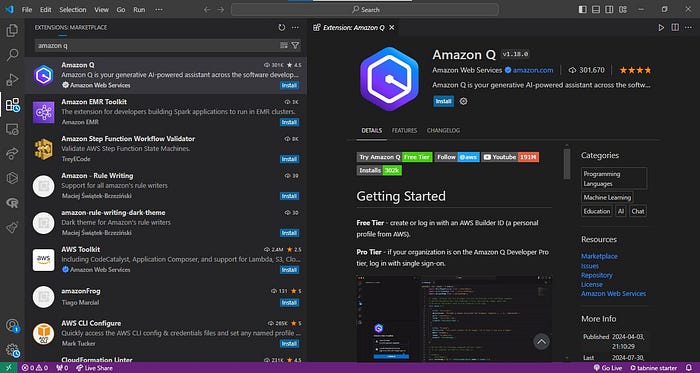Split the editor to the right
Viewport: 700px width, 373px height.
click(675, 28)
